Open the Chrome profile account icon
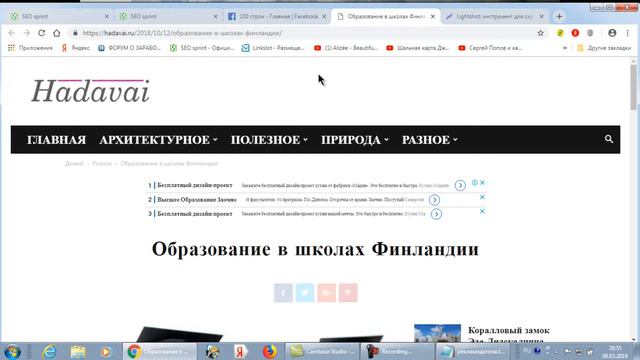This screenshot has height=360, width=640. pyautogui.click(x=612, y=33)
